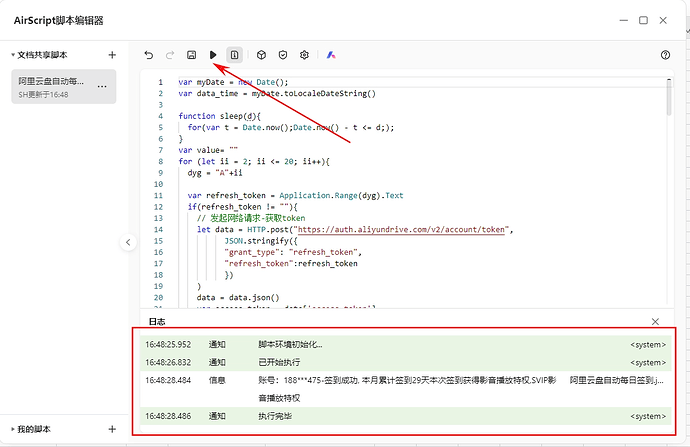Collapse the 文档共享脚本 section
The image size is (690, 447).
click(x=13, y=55)
